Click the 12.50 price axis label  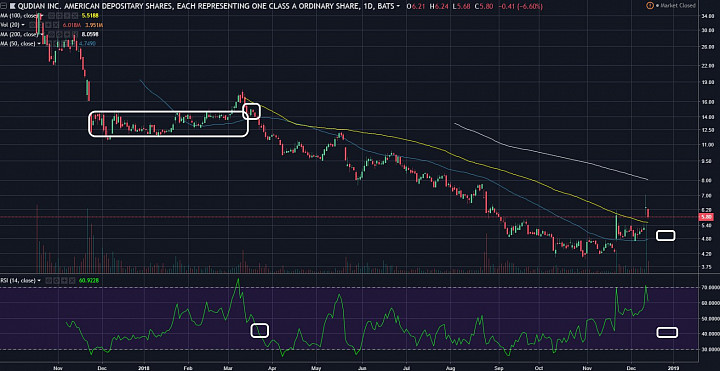(707, 131)
